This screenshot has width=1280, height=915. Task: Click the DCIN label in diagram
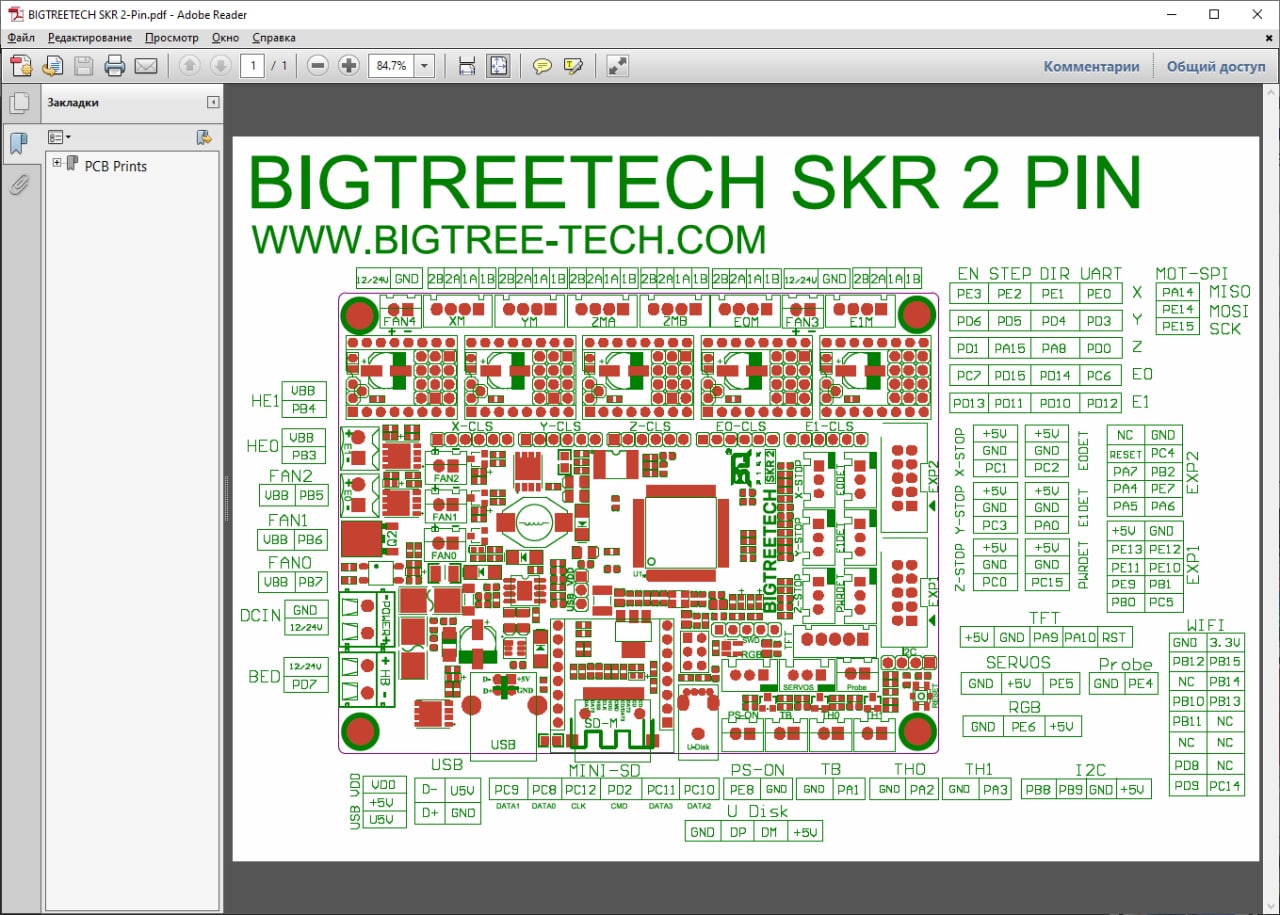[260, 615]
